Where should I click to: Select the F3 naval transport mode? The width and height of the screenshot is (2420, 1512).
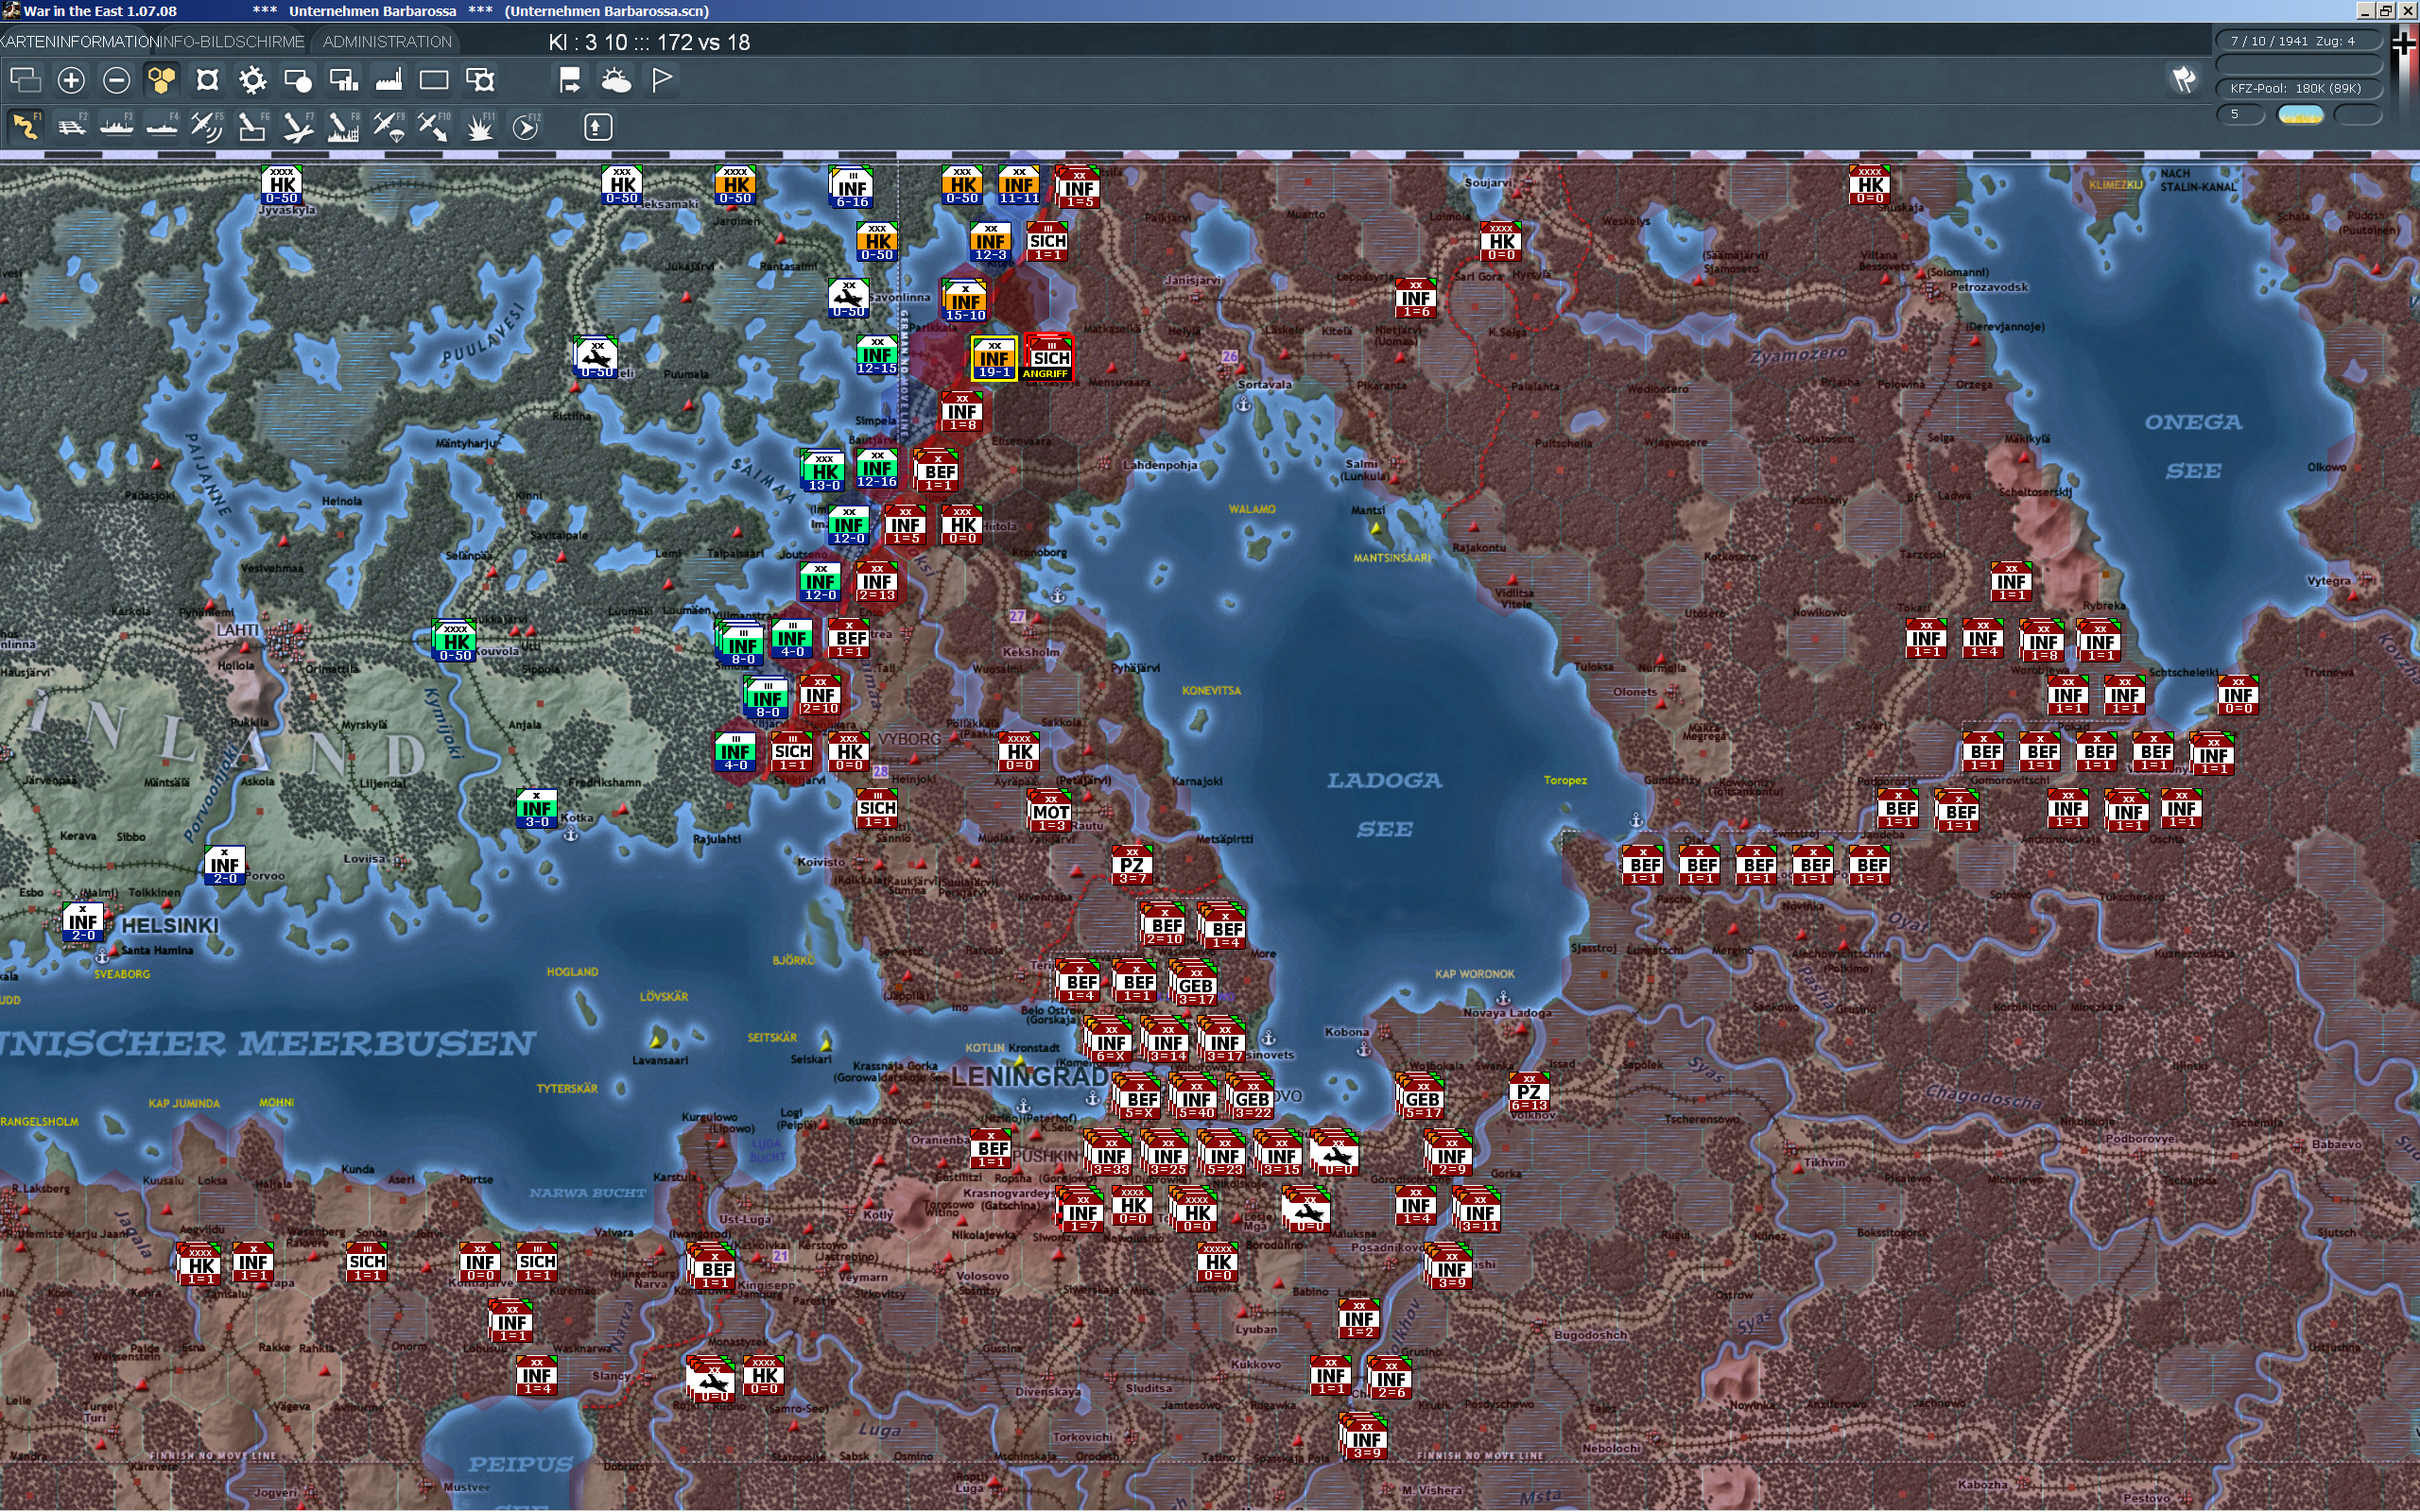(116, 127)
